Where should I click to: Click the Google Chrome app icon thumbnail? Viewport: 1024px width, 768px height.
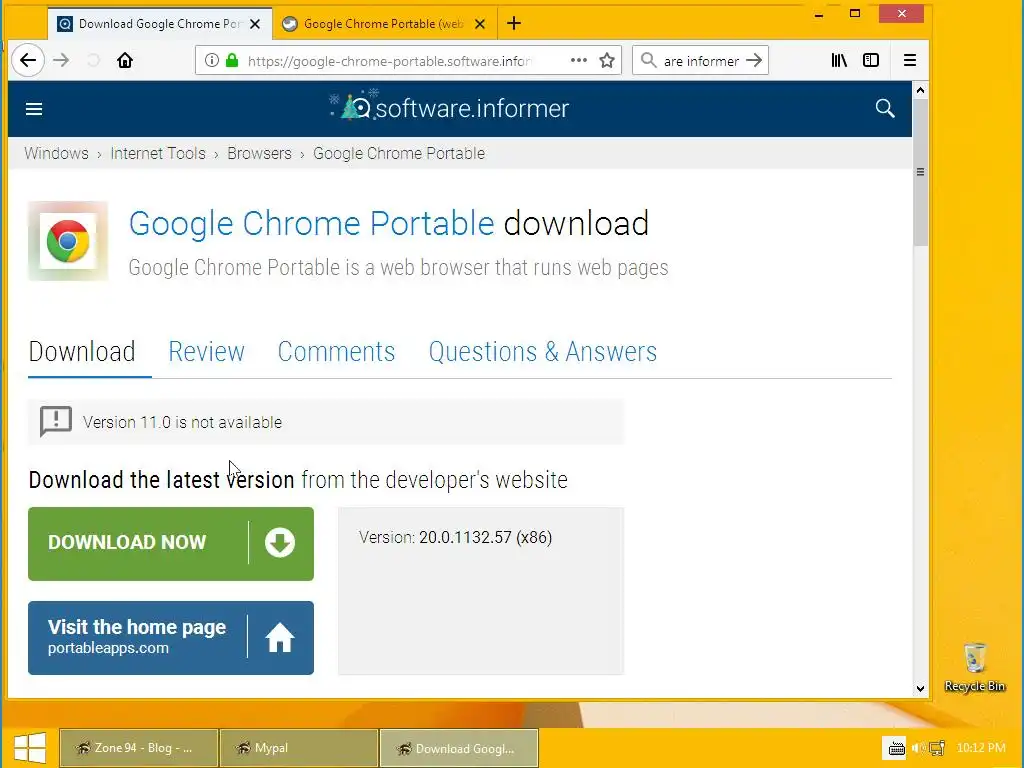(68, 241)
